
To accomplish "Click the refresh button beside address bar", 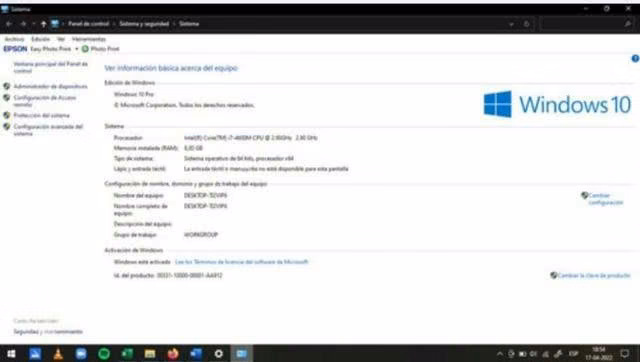I will click(527, 24).
